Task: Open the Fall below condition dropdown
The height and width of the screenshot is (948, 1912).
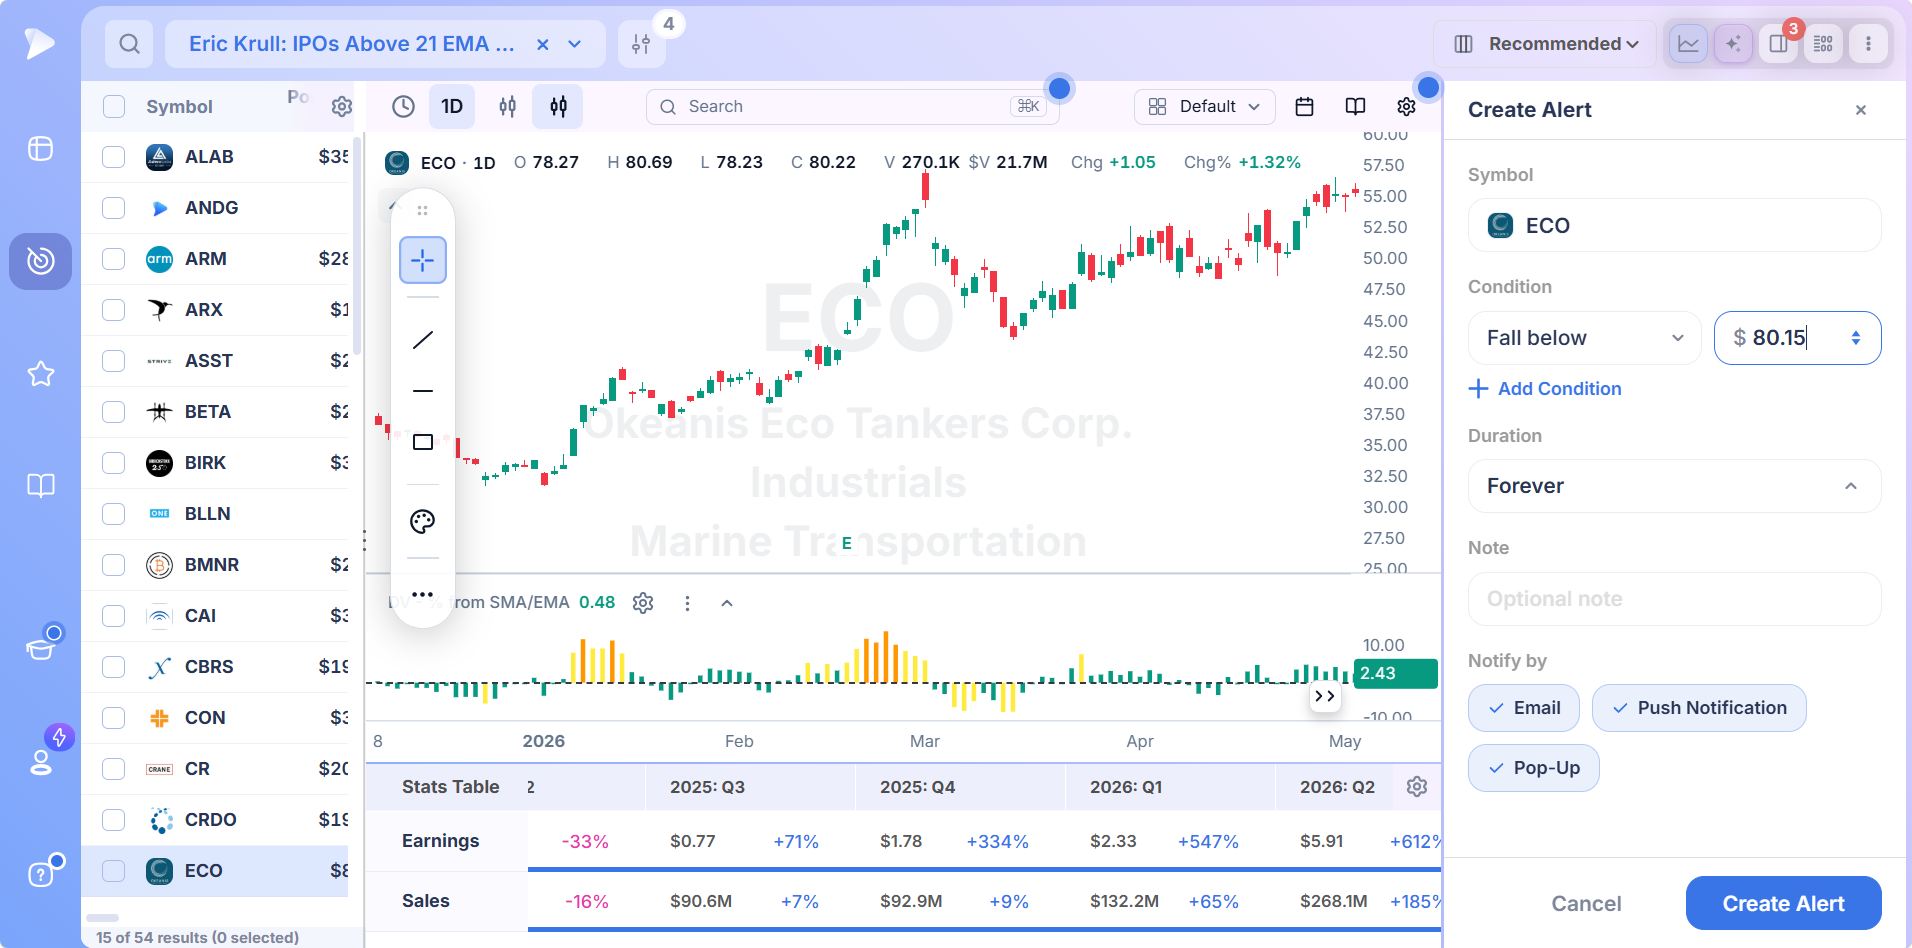Action: pos(1584,338)
